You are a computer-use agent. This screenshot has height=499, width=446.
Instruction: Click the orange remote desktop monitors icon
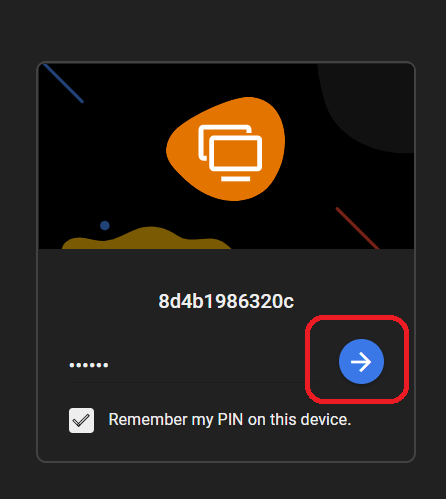tap(230, 153)
